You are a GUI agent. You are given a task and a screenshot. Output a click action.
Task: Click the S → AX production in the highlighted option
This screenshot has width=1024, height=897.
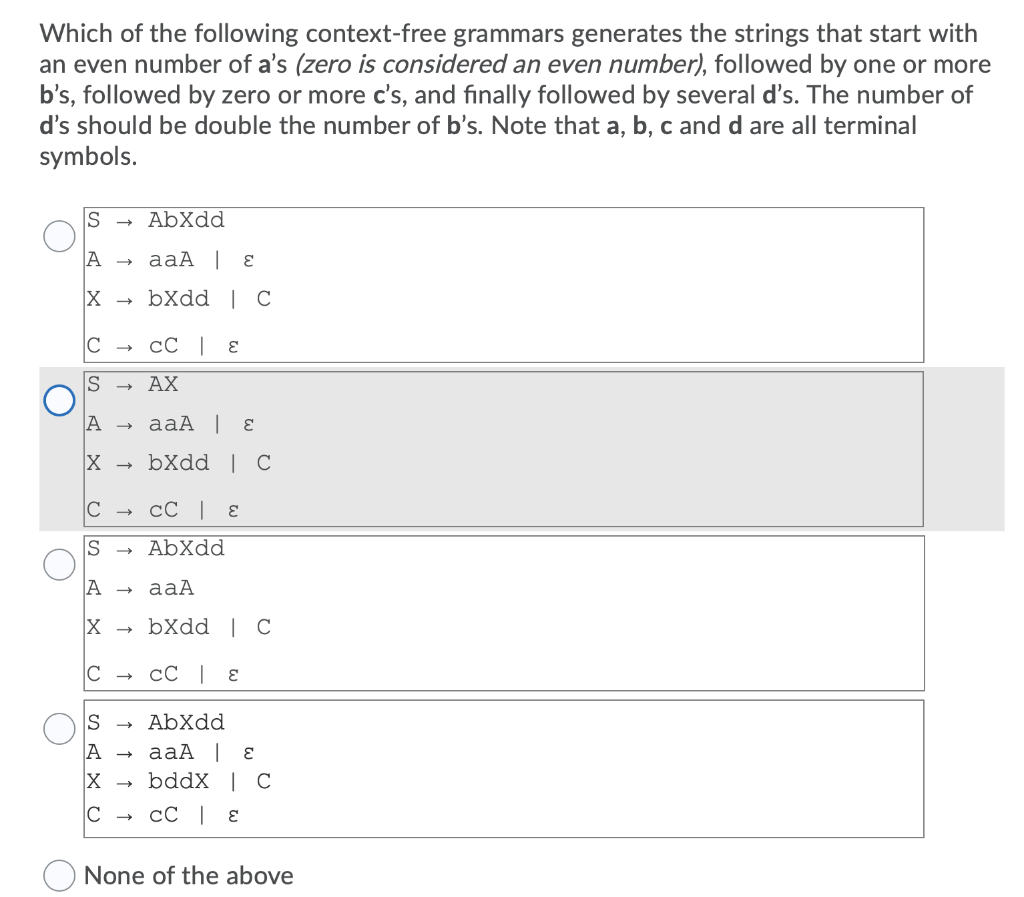pos(133,383)
